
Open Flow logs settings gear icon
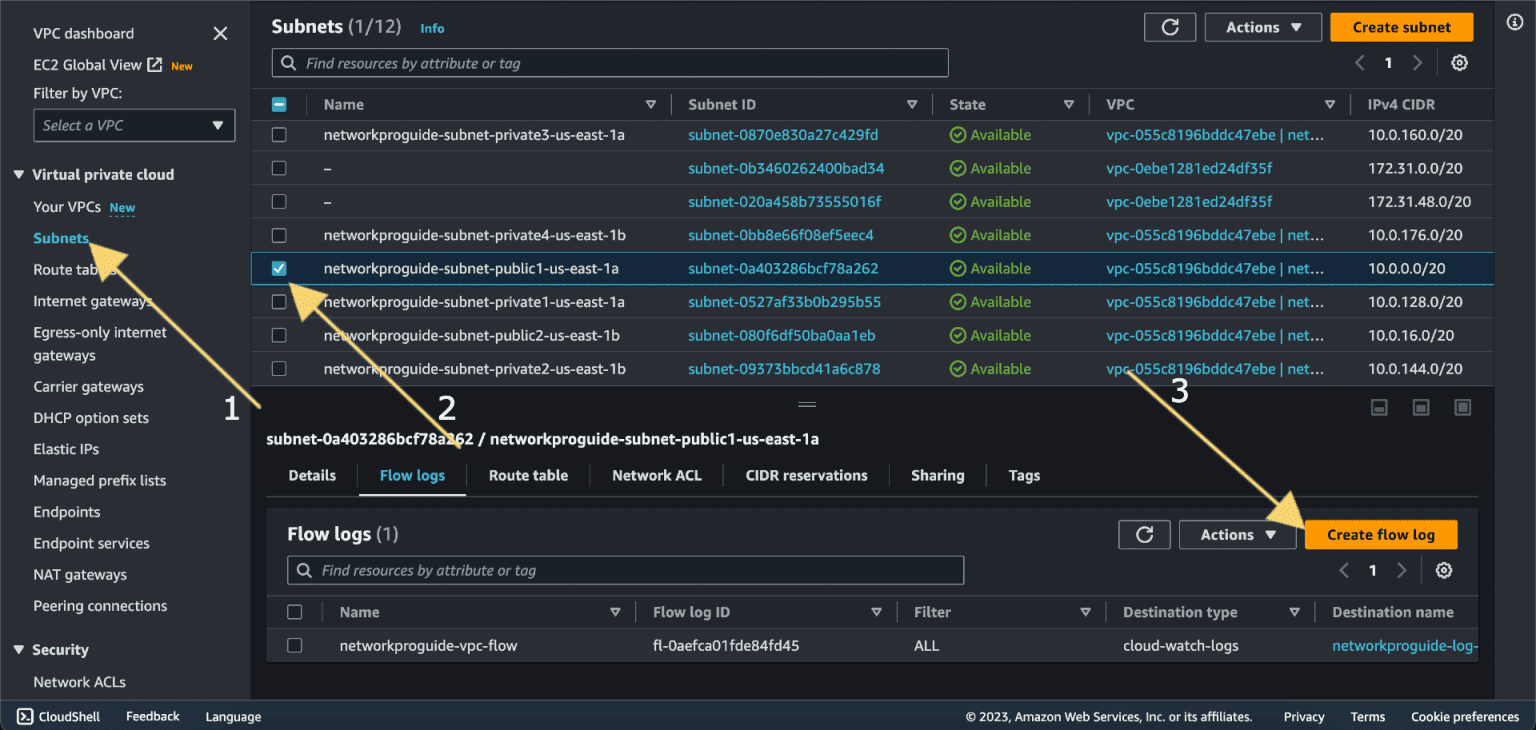pyautogui.click(x=1443, y=571)
